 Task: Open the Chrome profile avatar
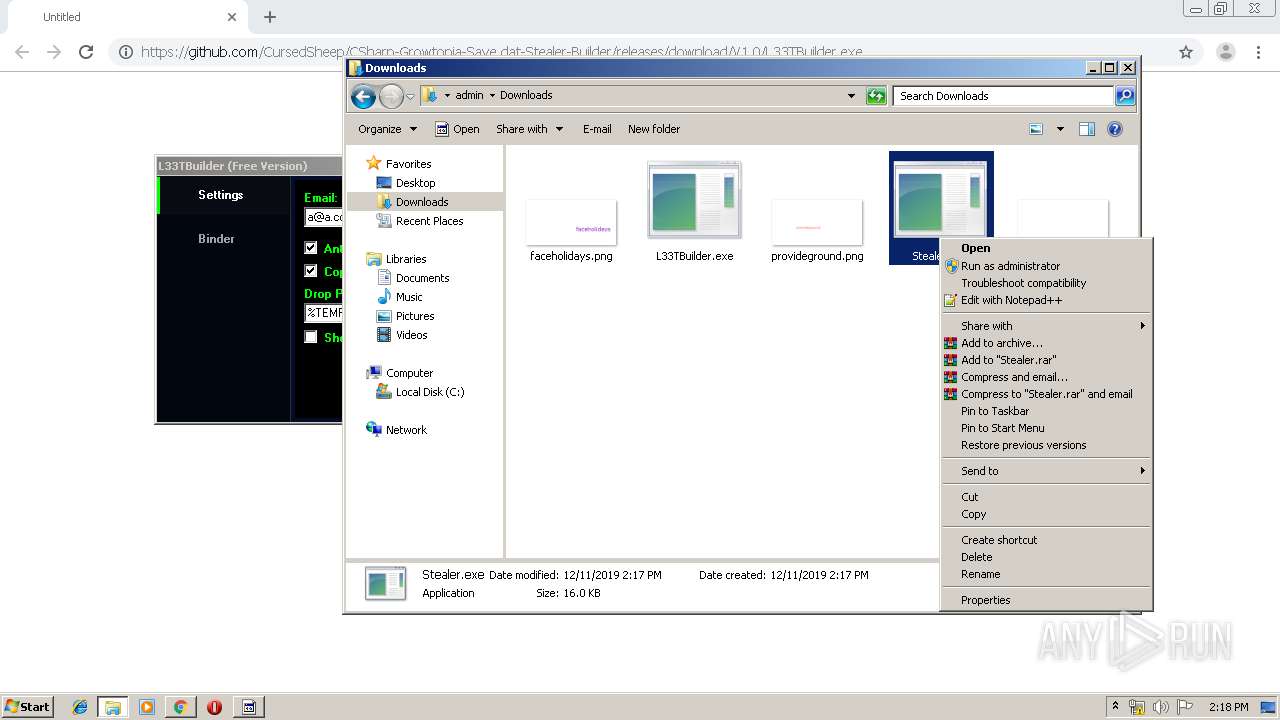click(x=1225, y=52)
